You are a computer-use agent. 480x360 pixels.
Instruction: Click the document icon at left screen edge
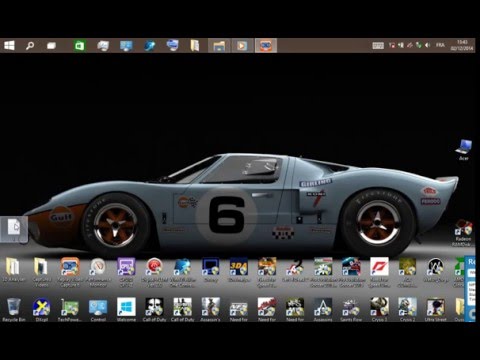tap(14, 229)
